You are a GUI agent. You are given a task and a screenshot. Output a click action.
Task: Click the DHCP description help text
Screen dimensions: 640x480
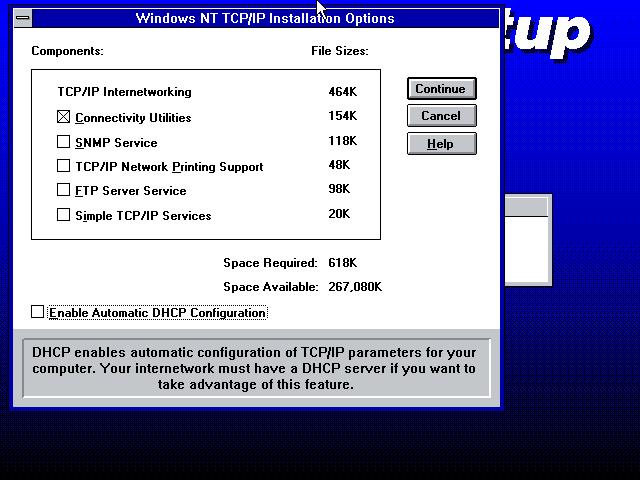[256, 368]
